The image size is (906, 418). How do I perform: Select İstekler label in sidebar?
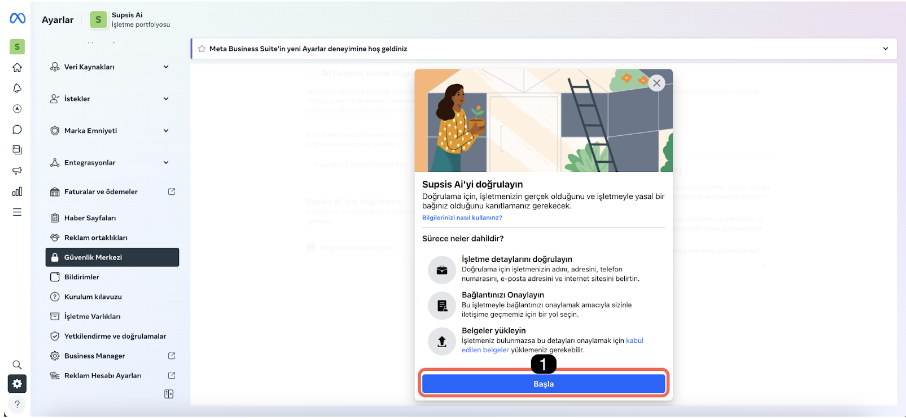[x=77, y=99]
